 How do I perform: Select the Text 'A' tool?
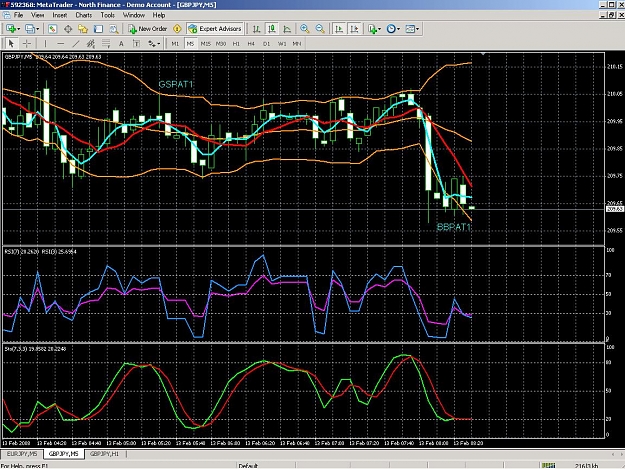click(121, 43)
